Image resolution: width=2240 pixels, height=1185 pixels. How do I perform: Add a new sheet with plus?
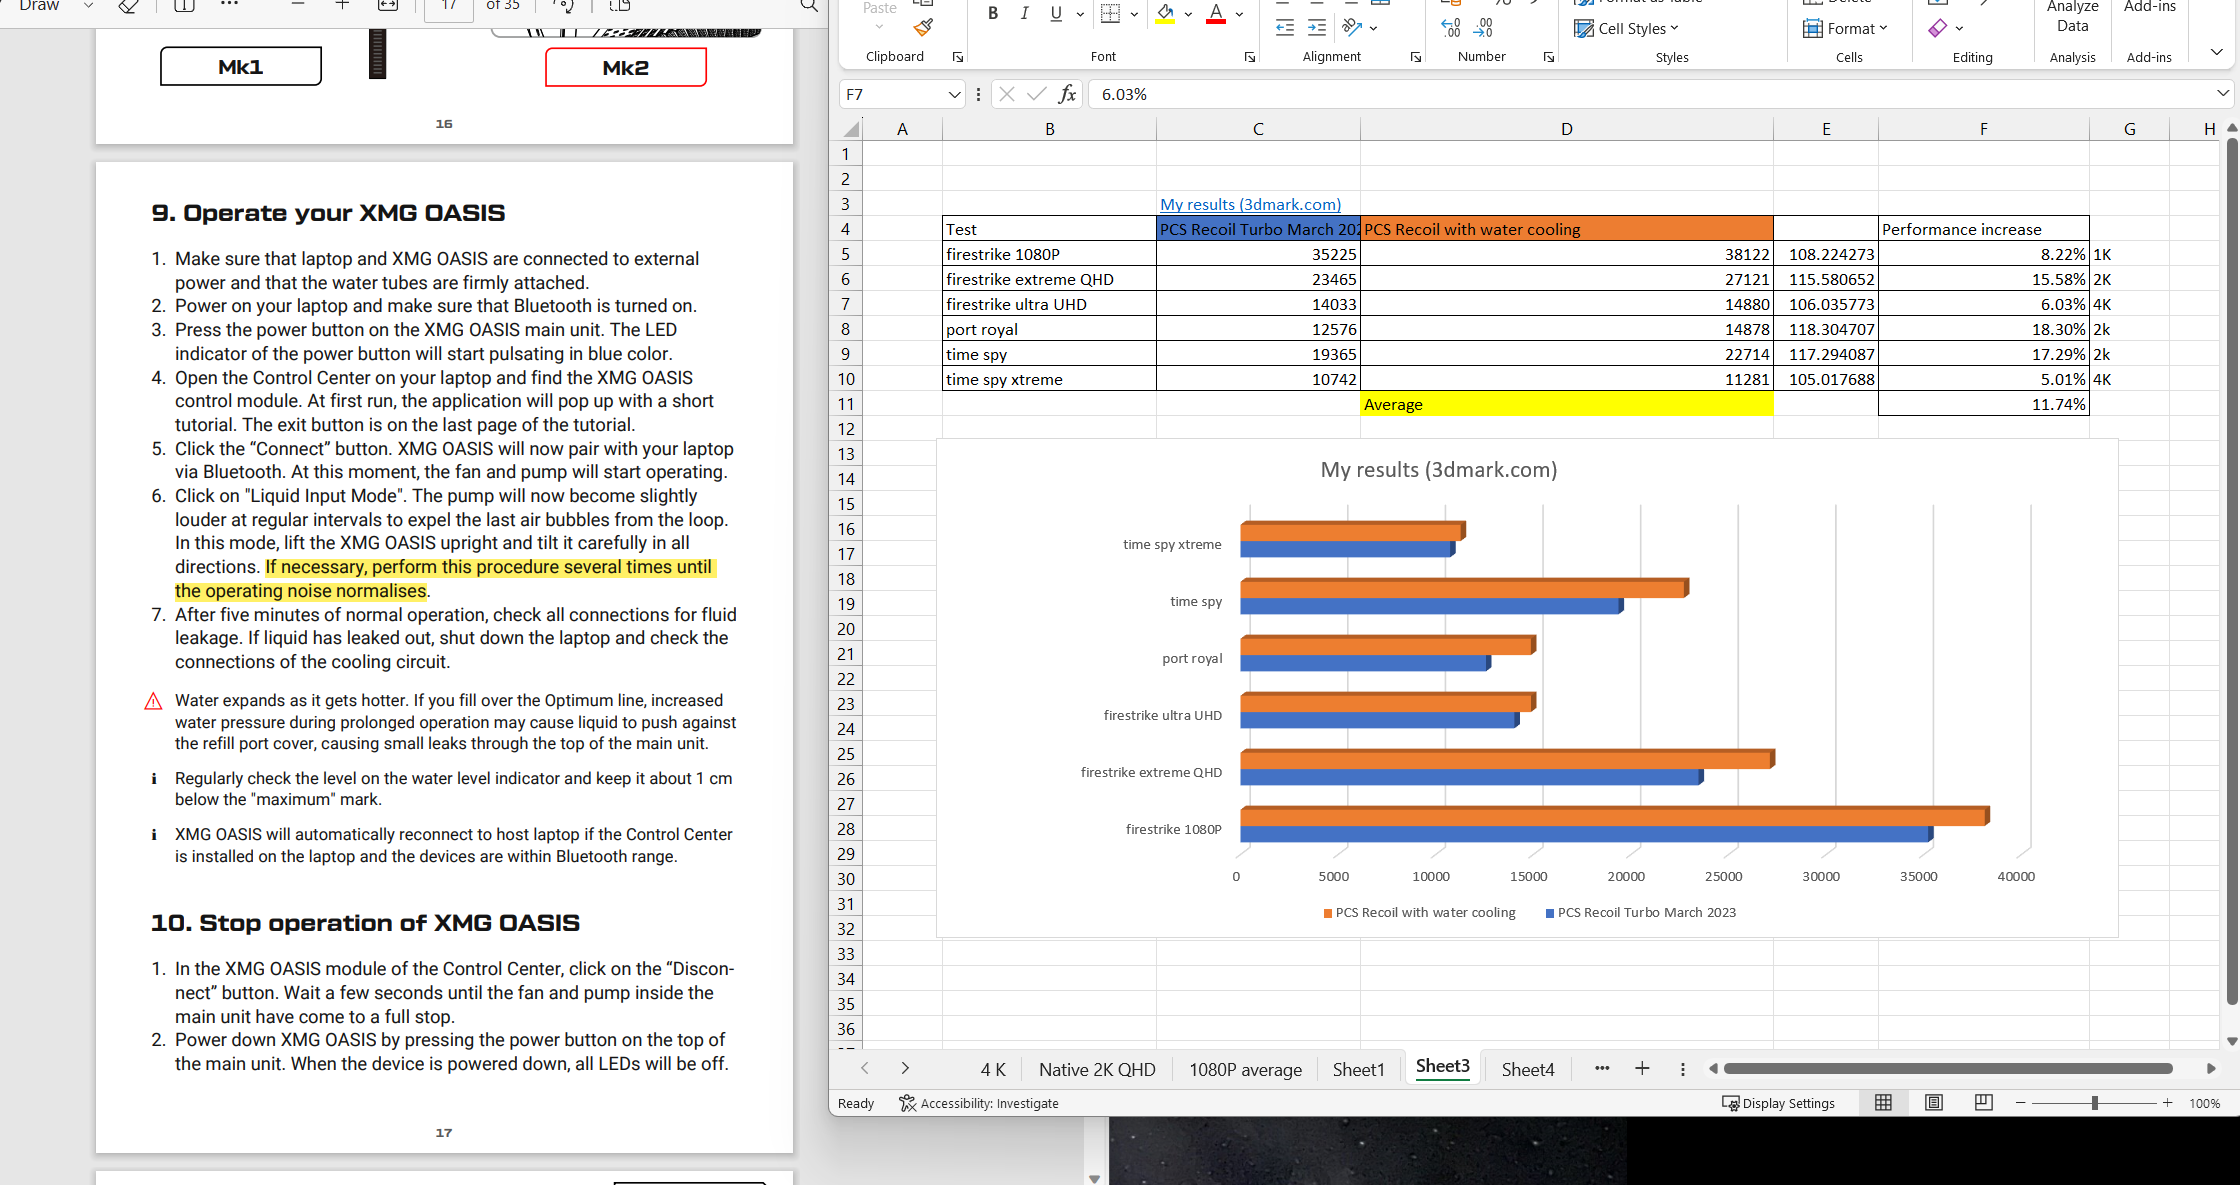tap(1642, 1068)
